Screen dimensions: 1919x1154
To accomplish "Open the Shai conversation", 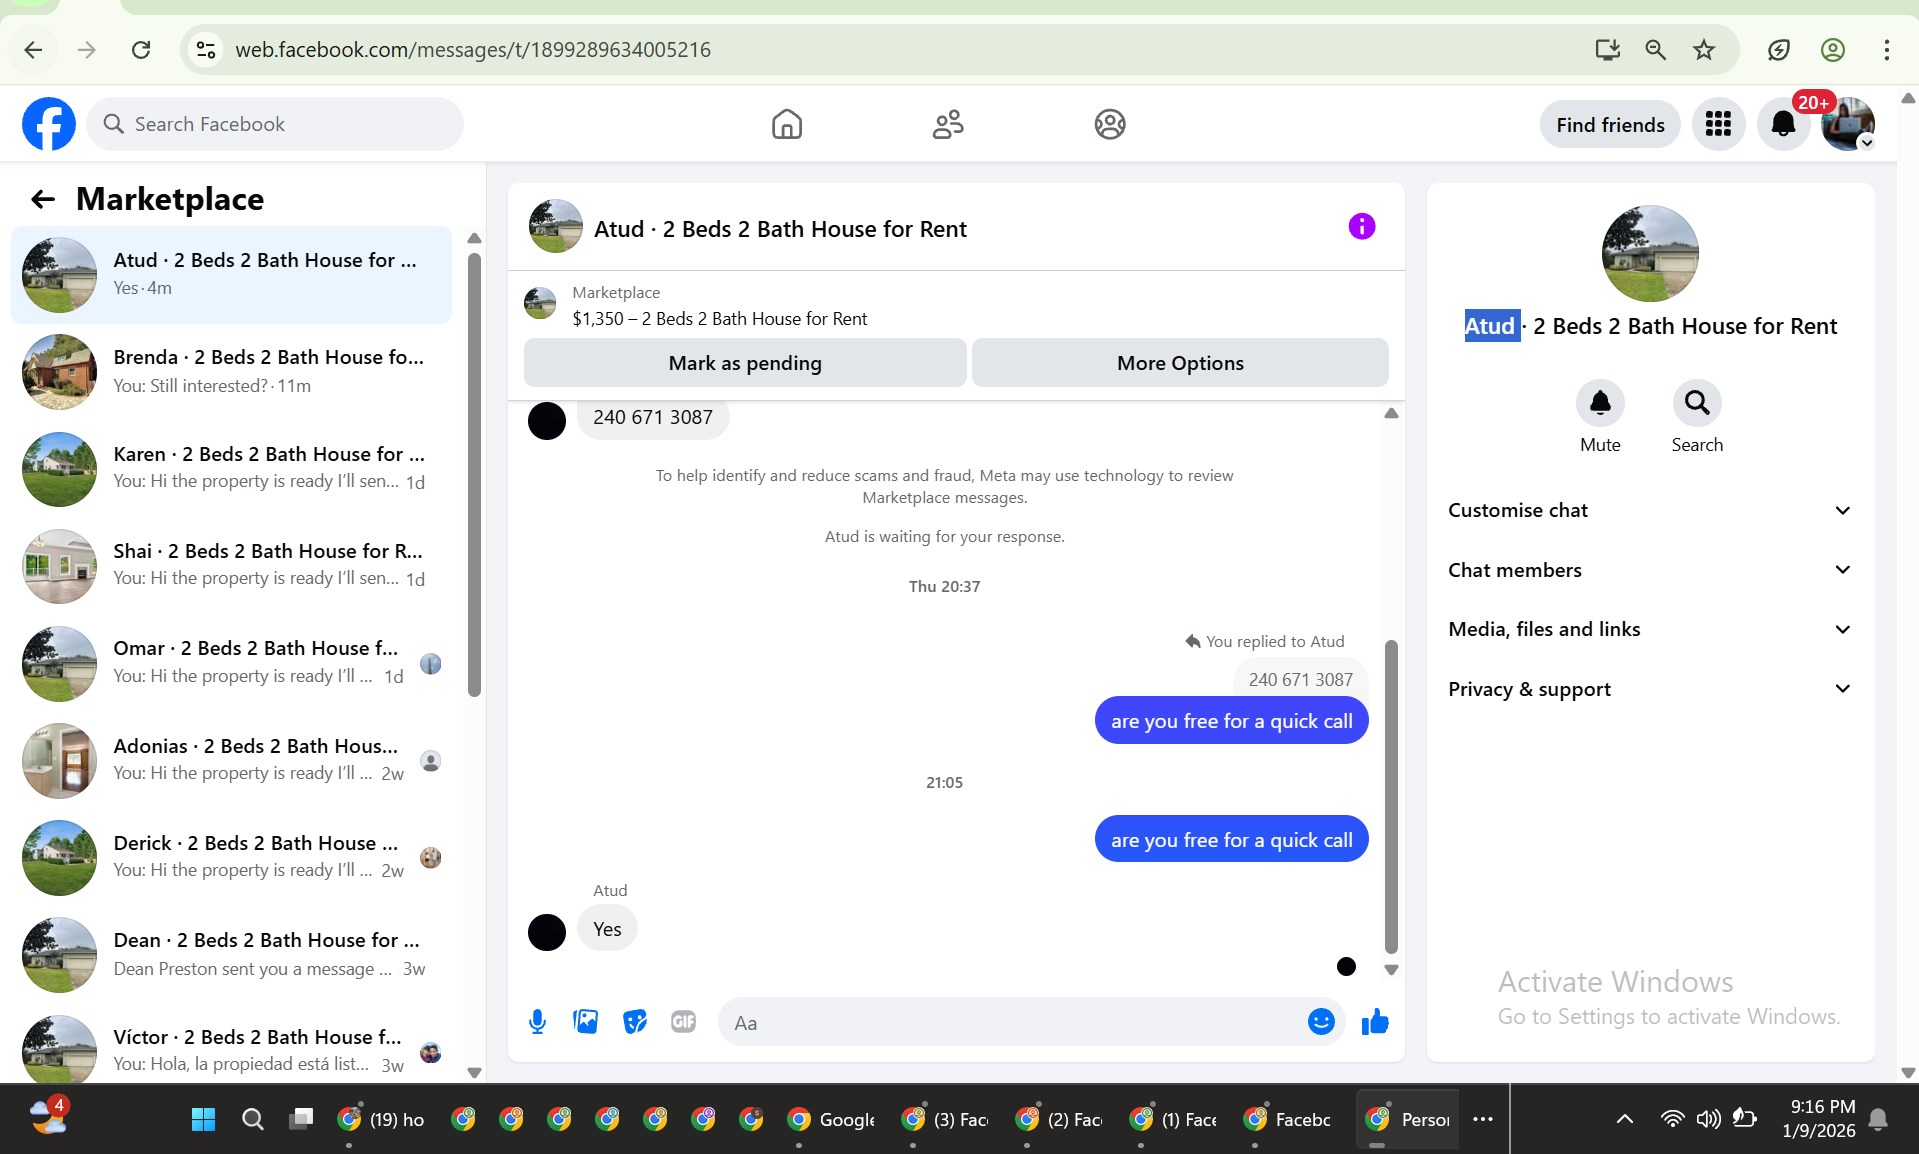I will (231, 565).
